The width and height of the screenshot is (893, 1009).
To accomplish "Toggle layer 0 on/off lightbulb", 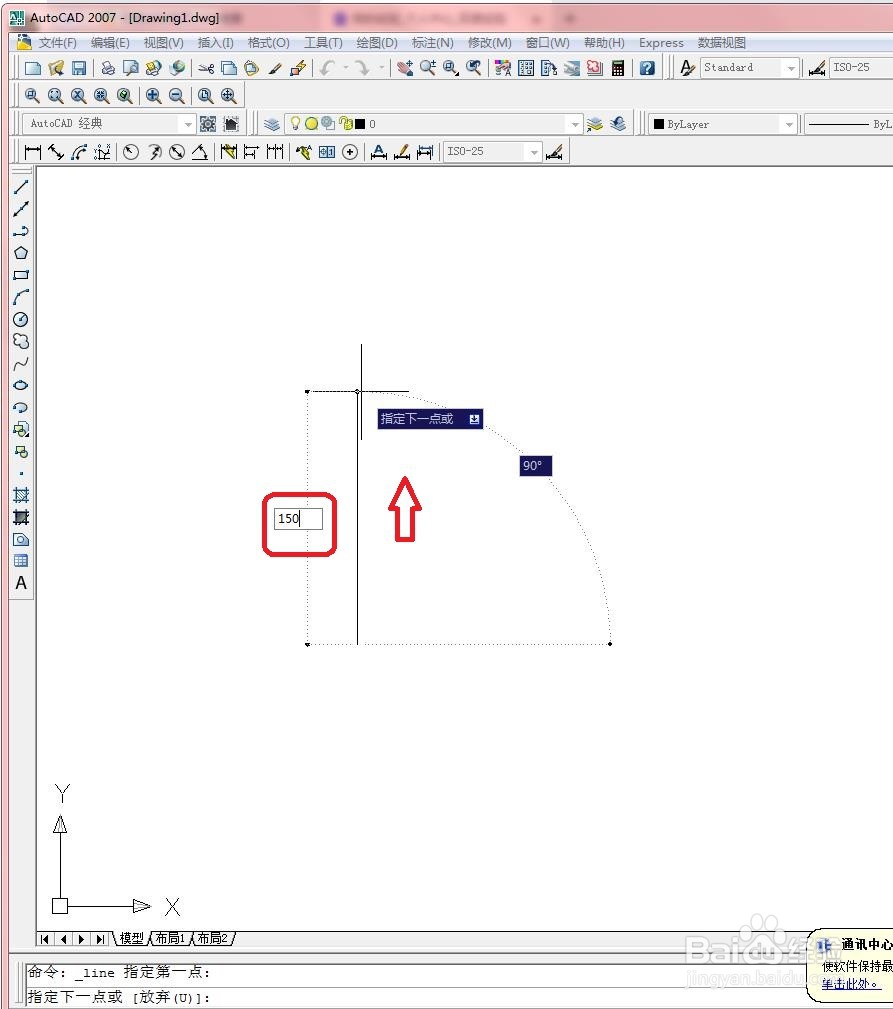I will [x=295, y=123].
